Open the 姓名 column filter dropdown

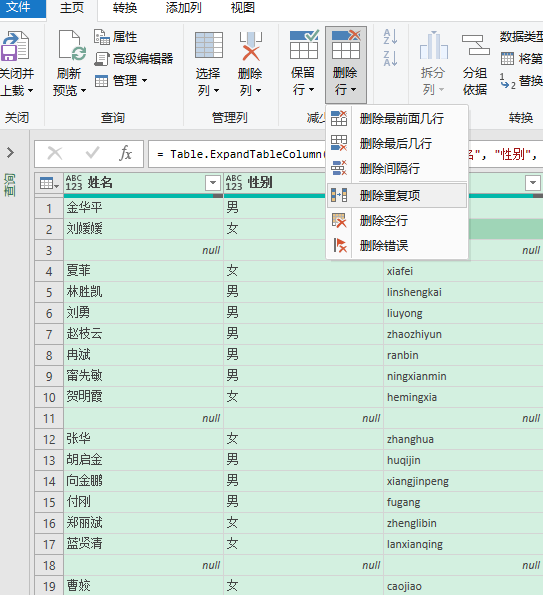coord(213,183)
